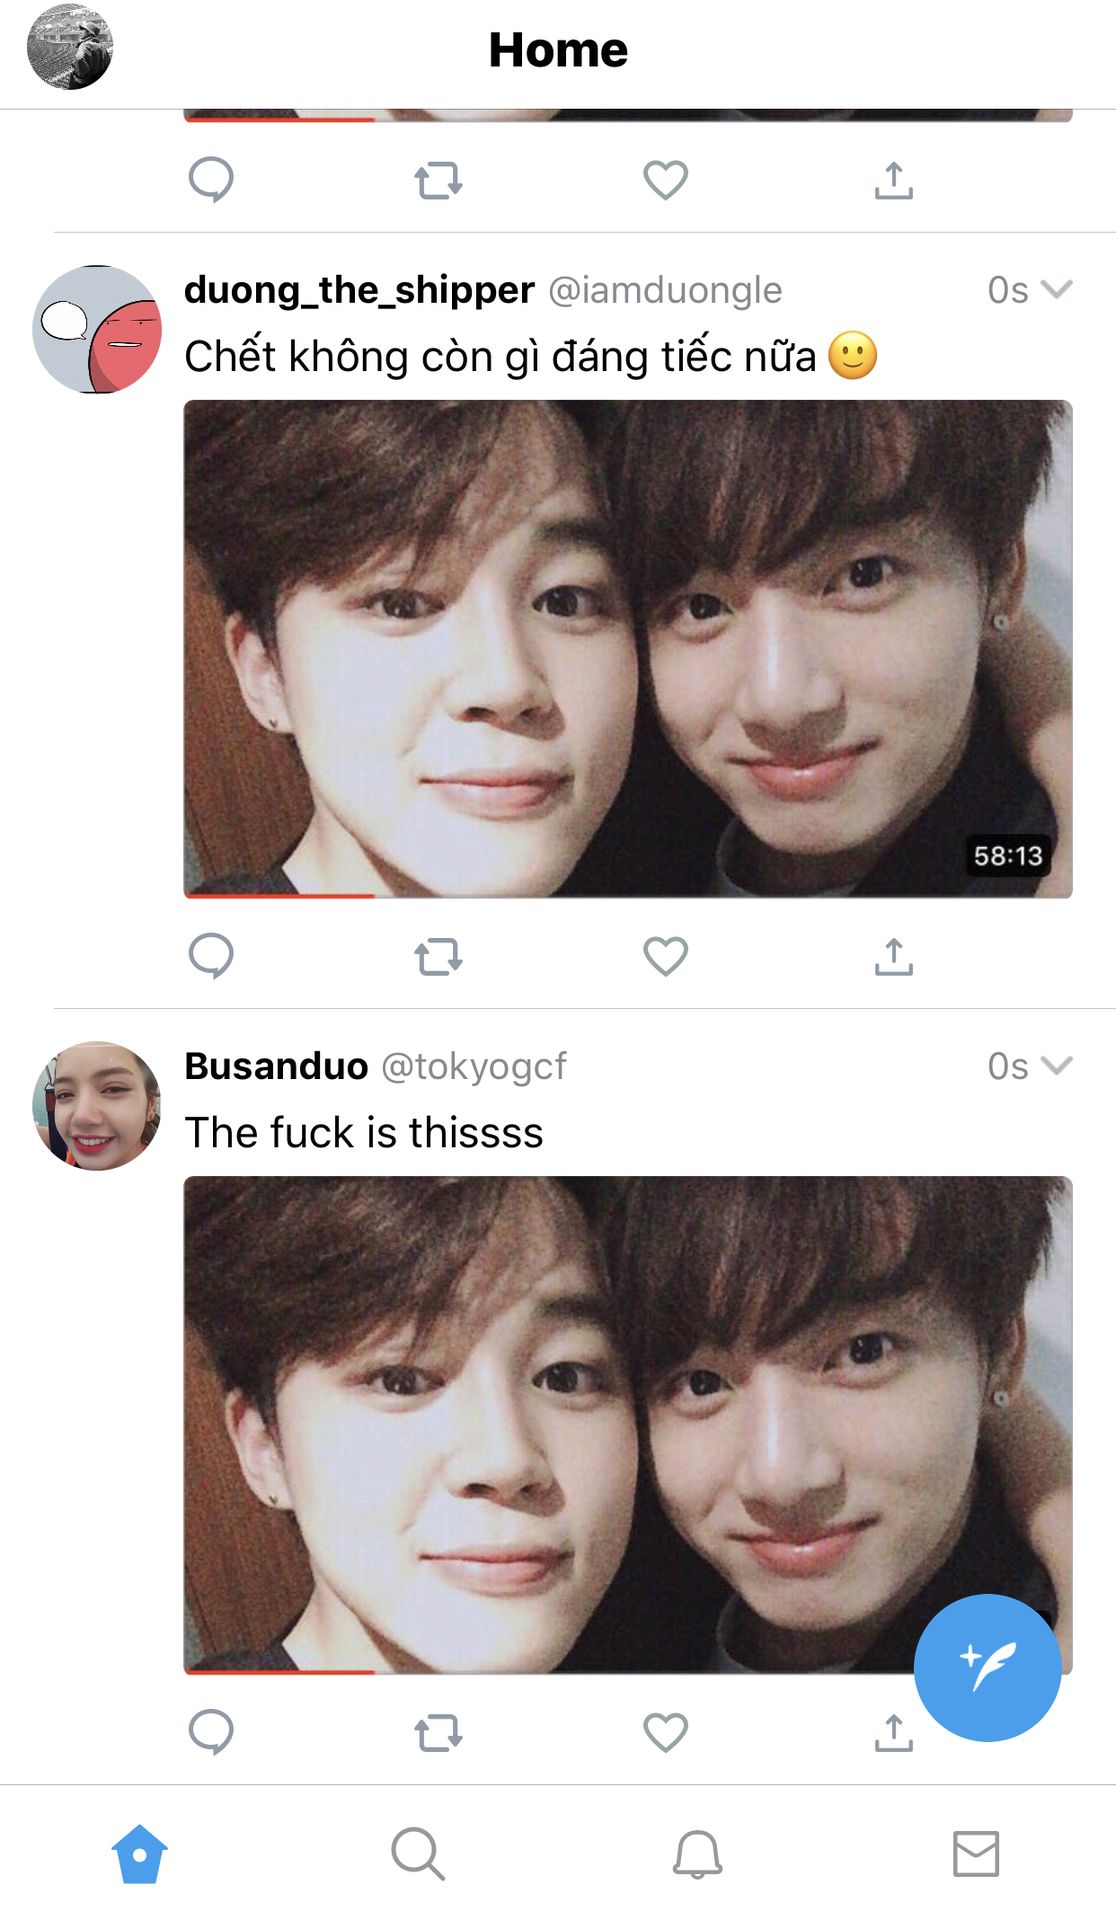Viewport: 1116px width, 1920px height.
Task: Reply to duong_the_shipper's tweet
Action: coord(211,956)
